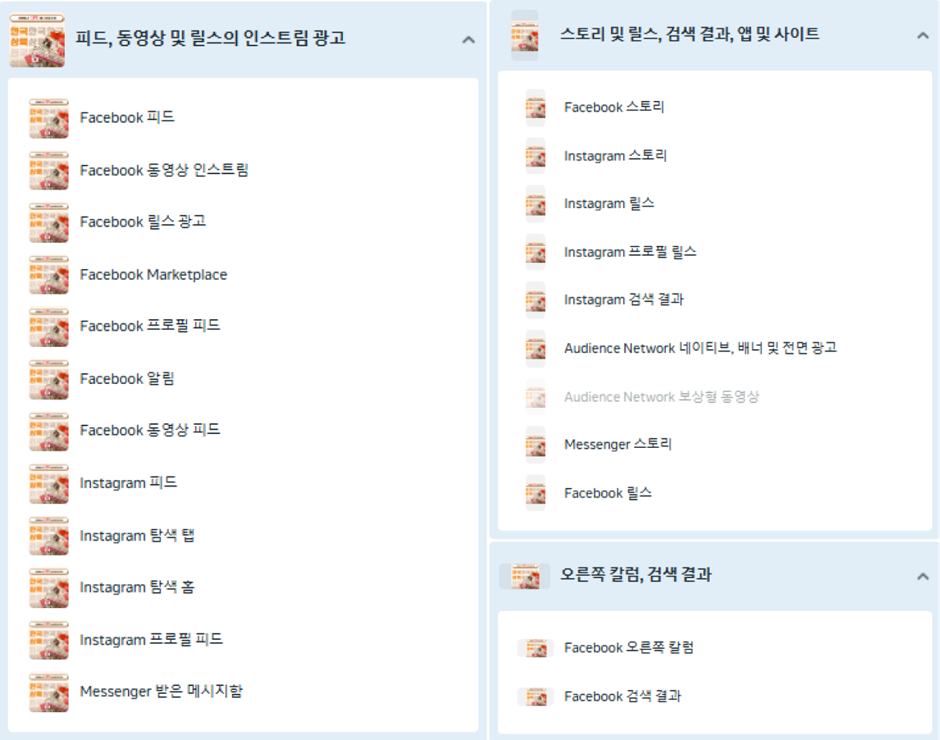Click the Facebook 프로필 피드 thumbnail
This screenshot has height=740, width=940.
tap(49, 327)
